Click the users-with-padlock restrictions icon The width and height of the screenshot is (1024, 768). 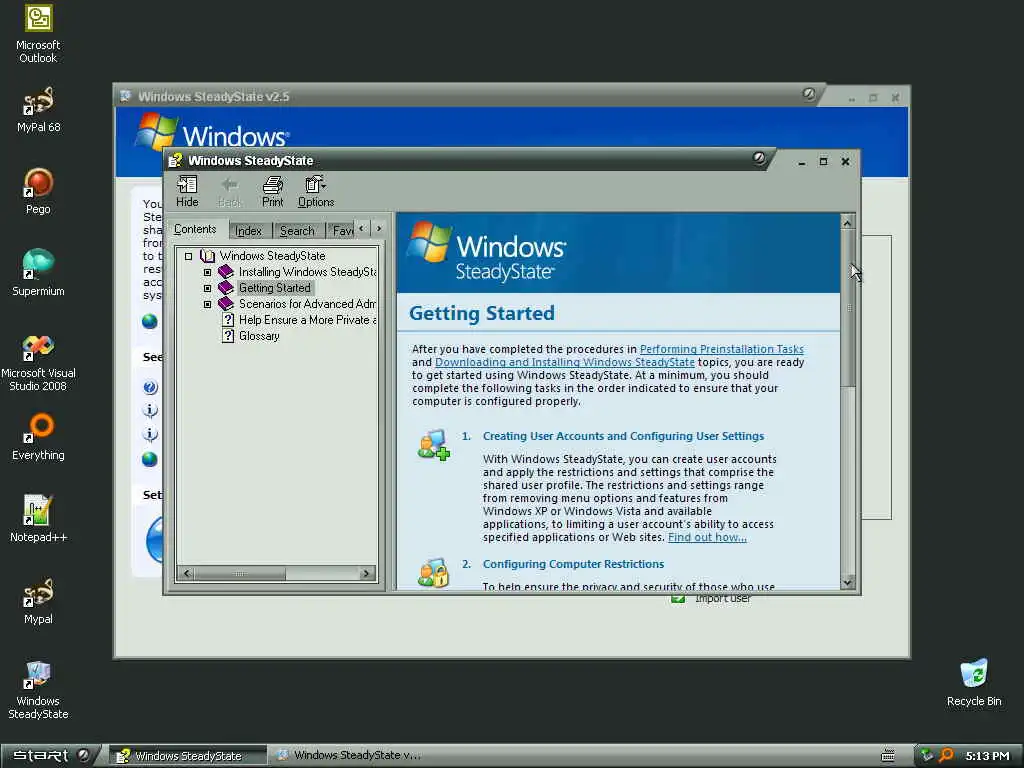click(x=434, y=573)
